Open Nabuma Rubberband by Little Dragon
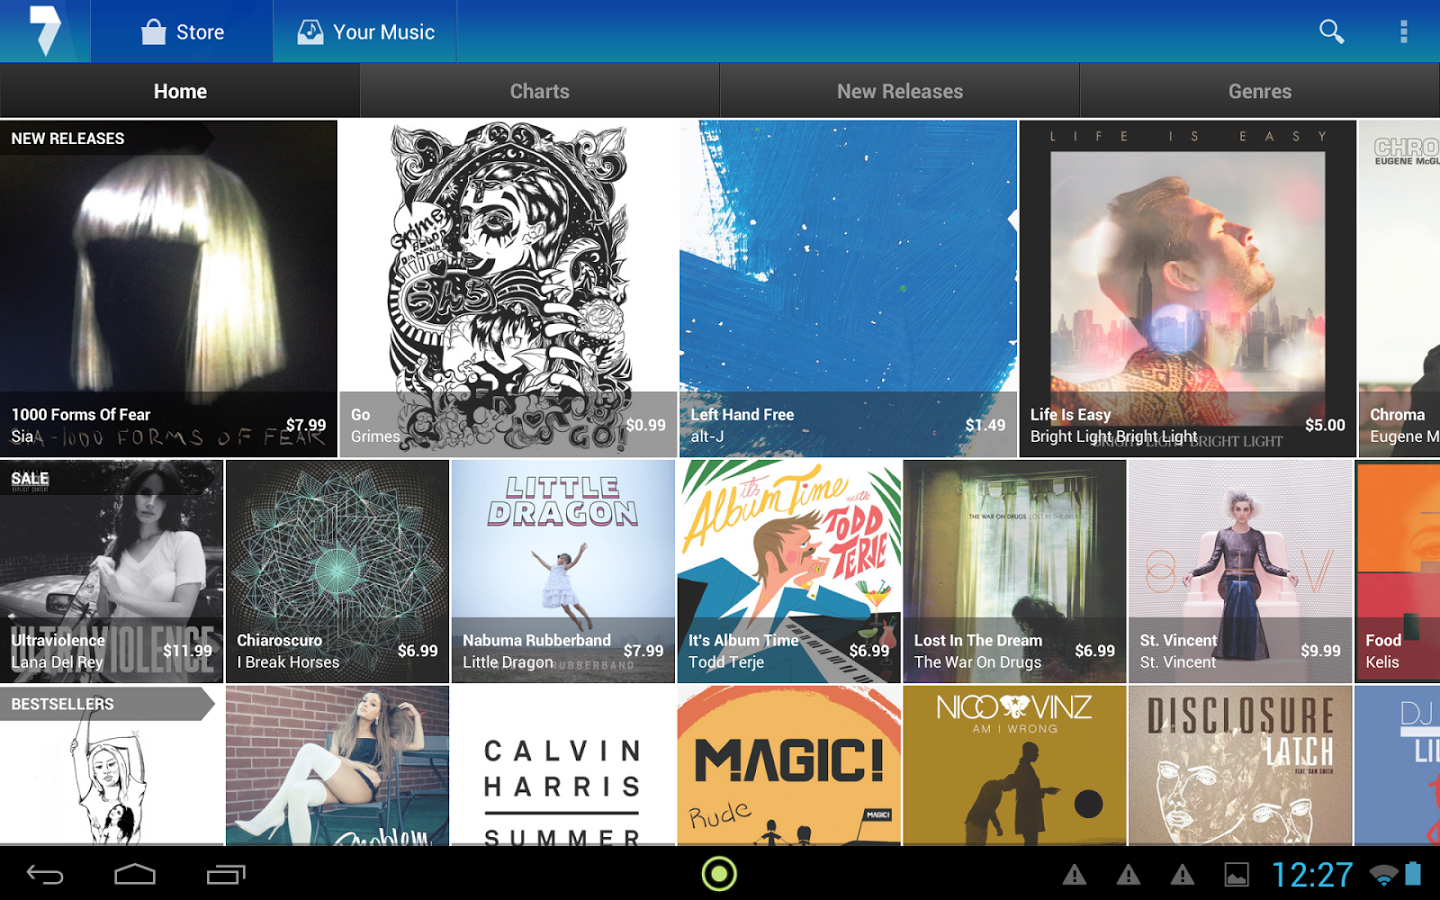The height and width of the screenshot is (900, 1440). click(563, 571)
